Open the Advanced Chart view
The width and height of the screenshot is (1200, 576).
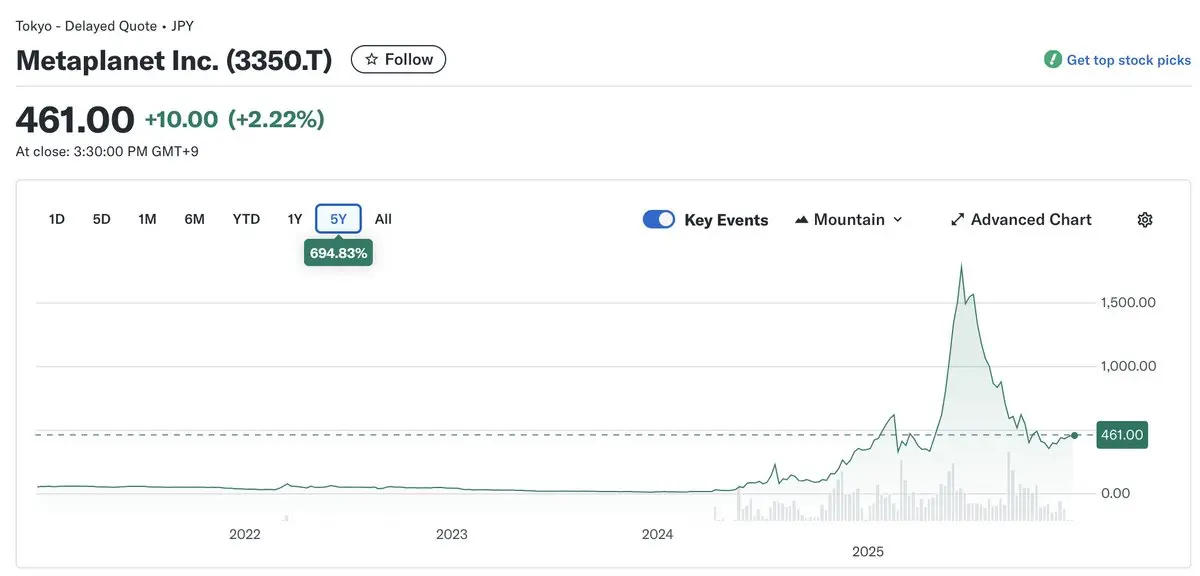pos(1030,220)
